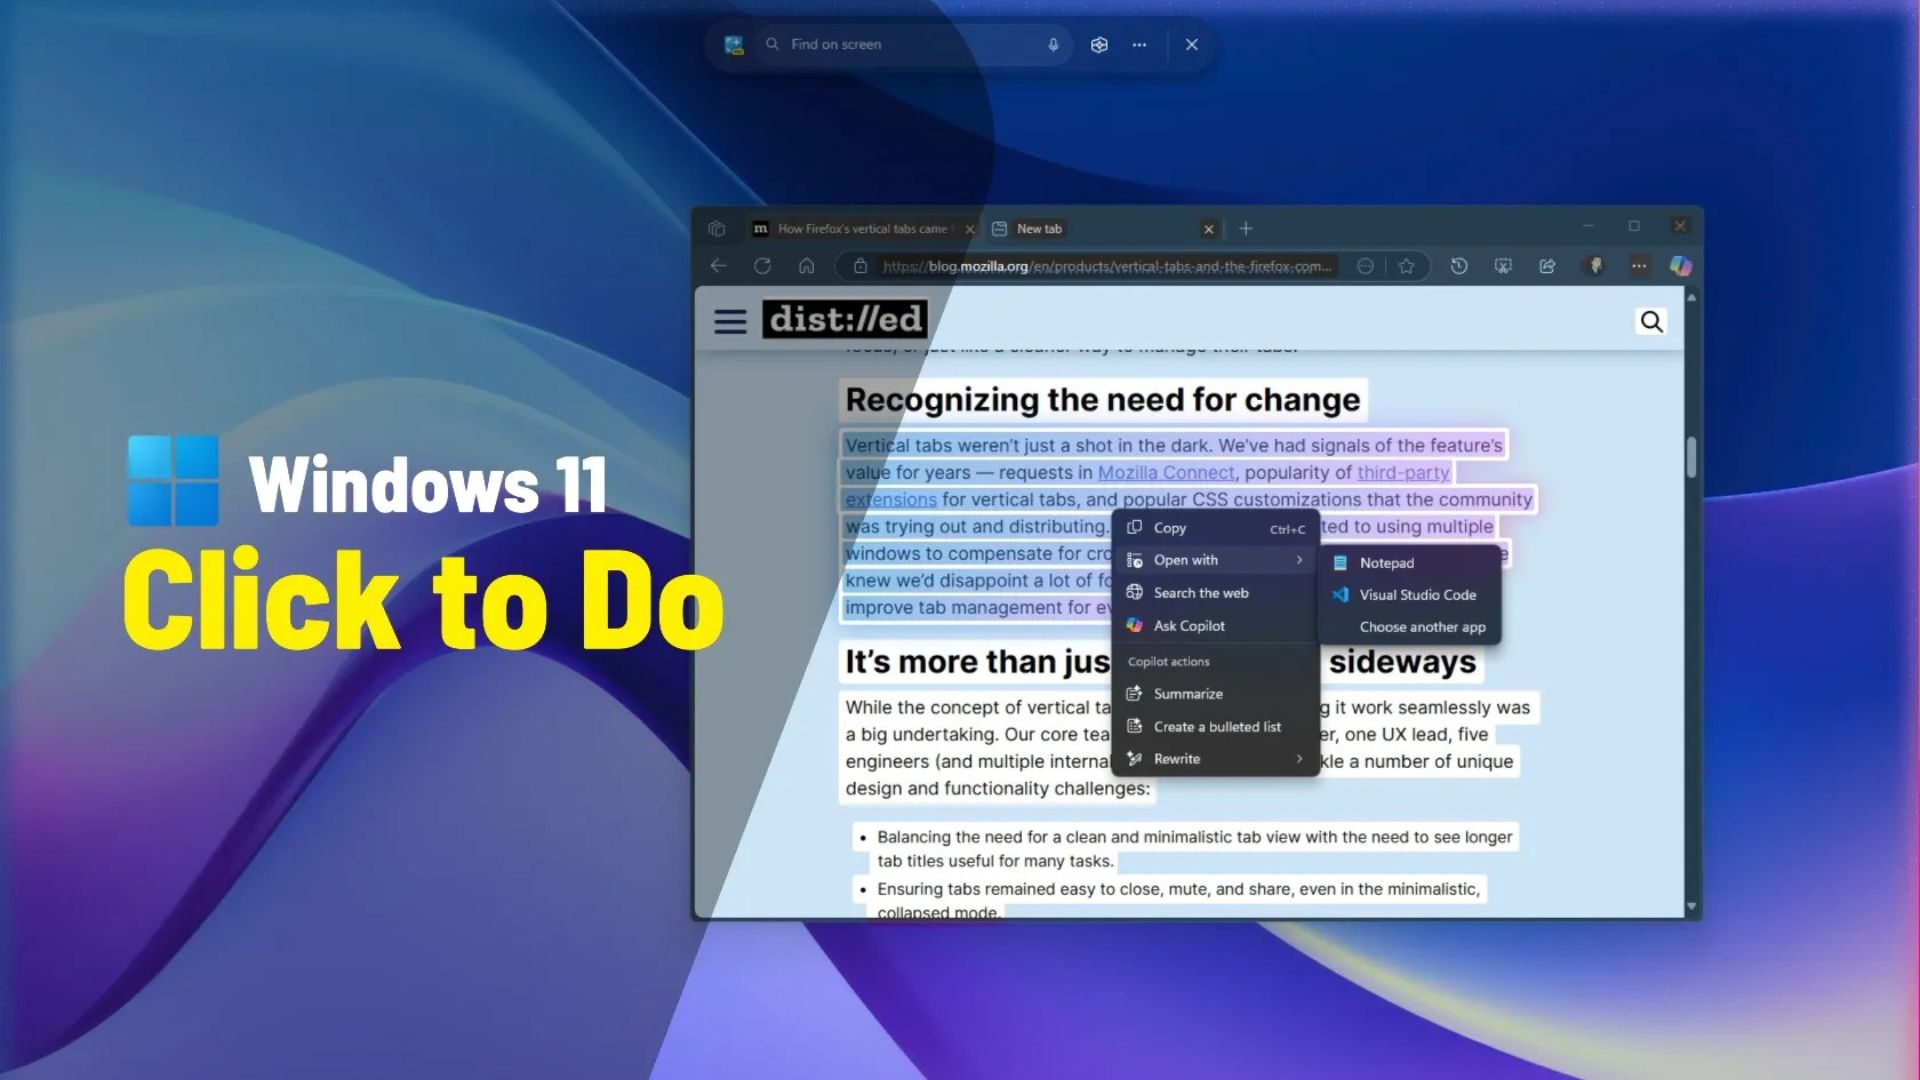Open the Copilot icon in browser toolbar

(x=1681, y=266)
